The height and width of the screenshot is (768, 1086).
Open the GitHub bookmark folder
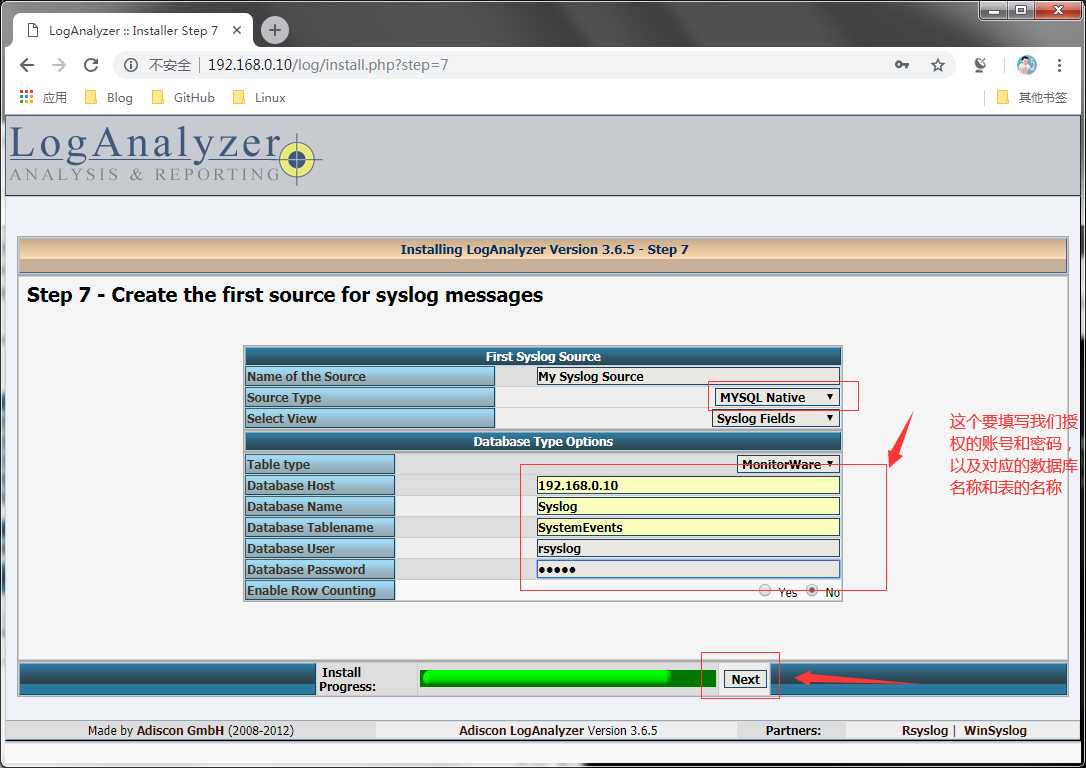(184, 97)
